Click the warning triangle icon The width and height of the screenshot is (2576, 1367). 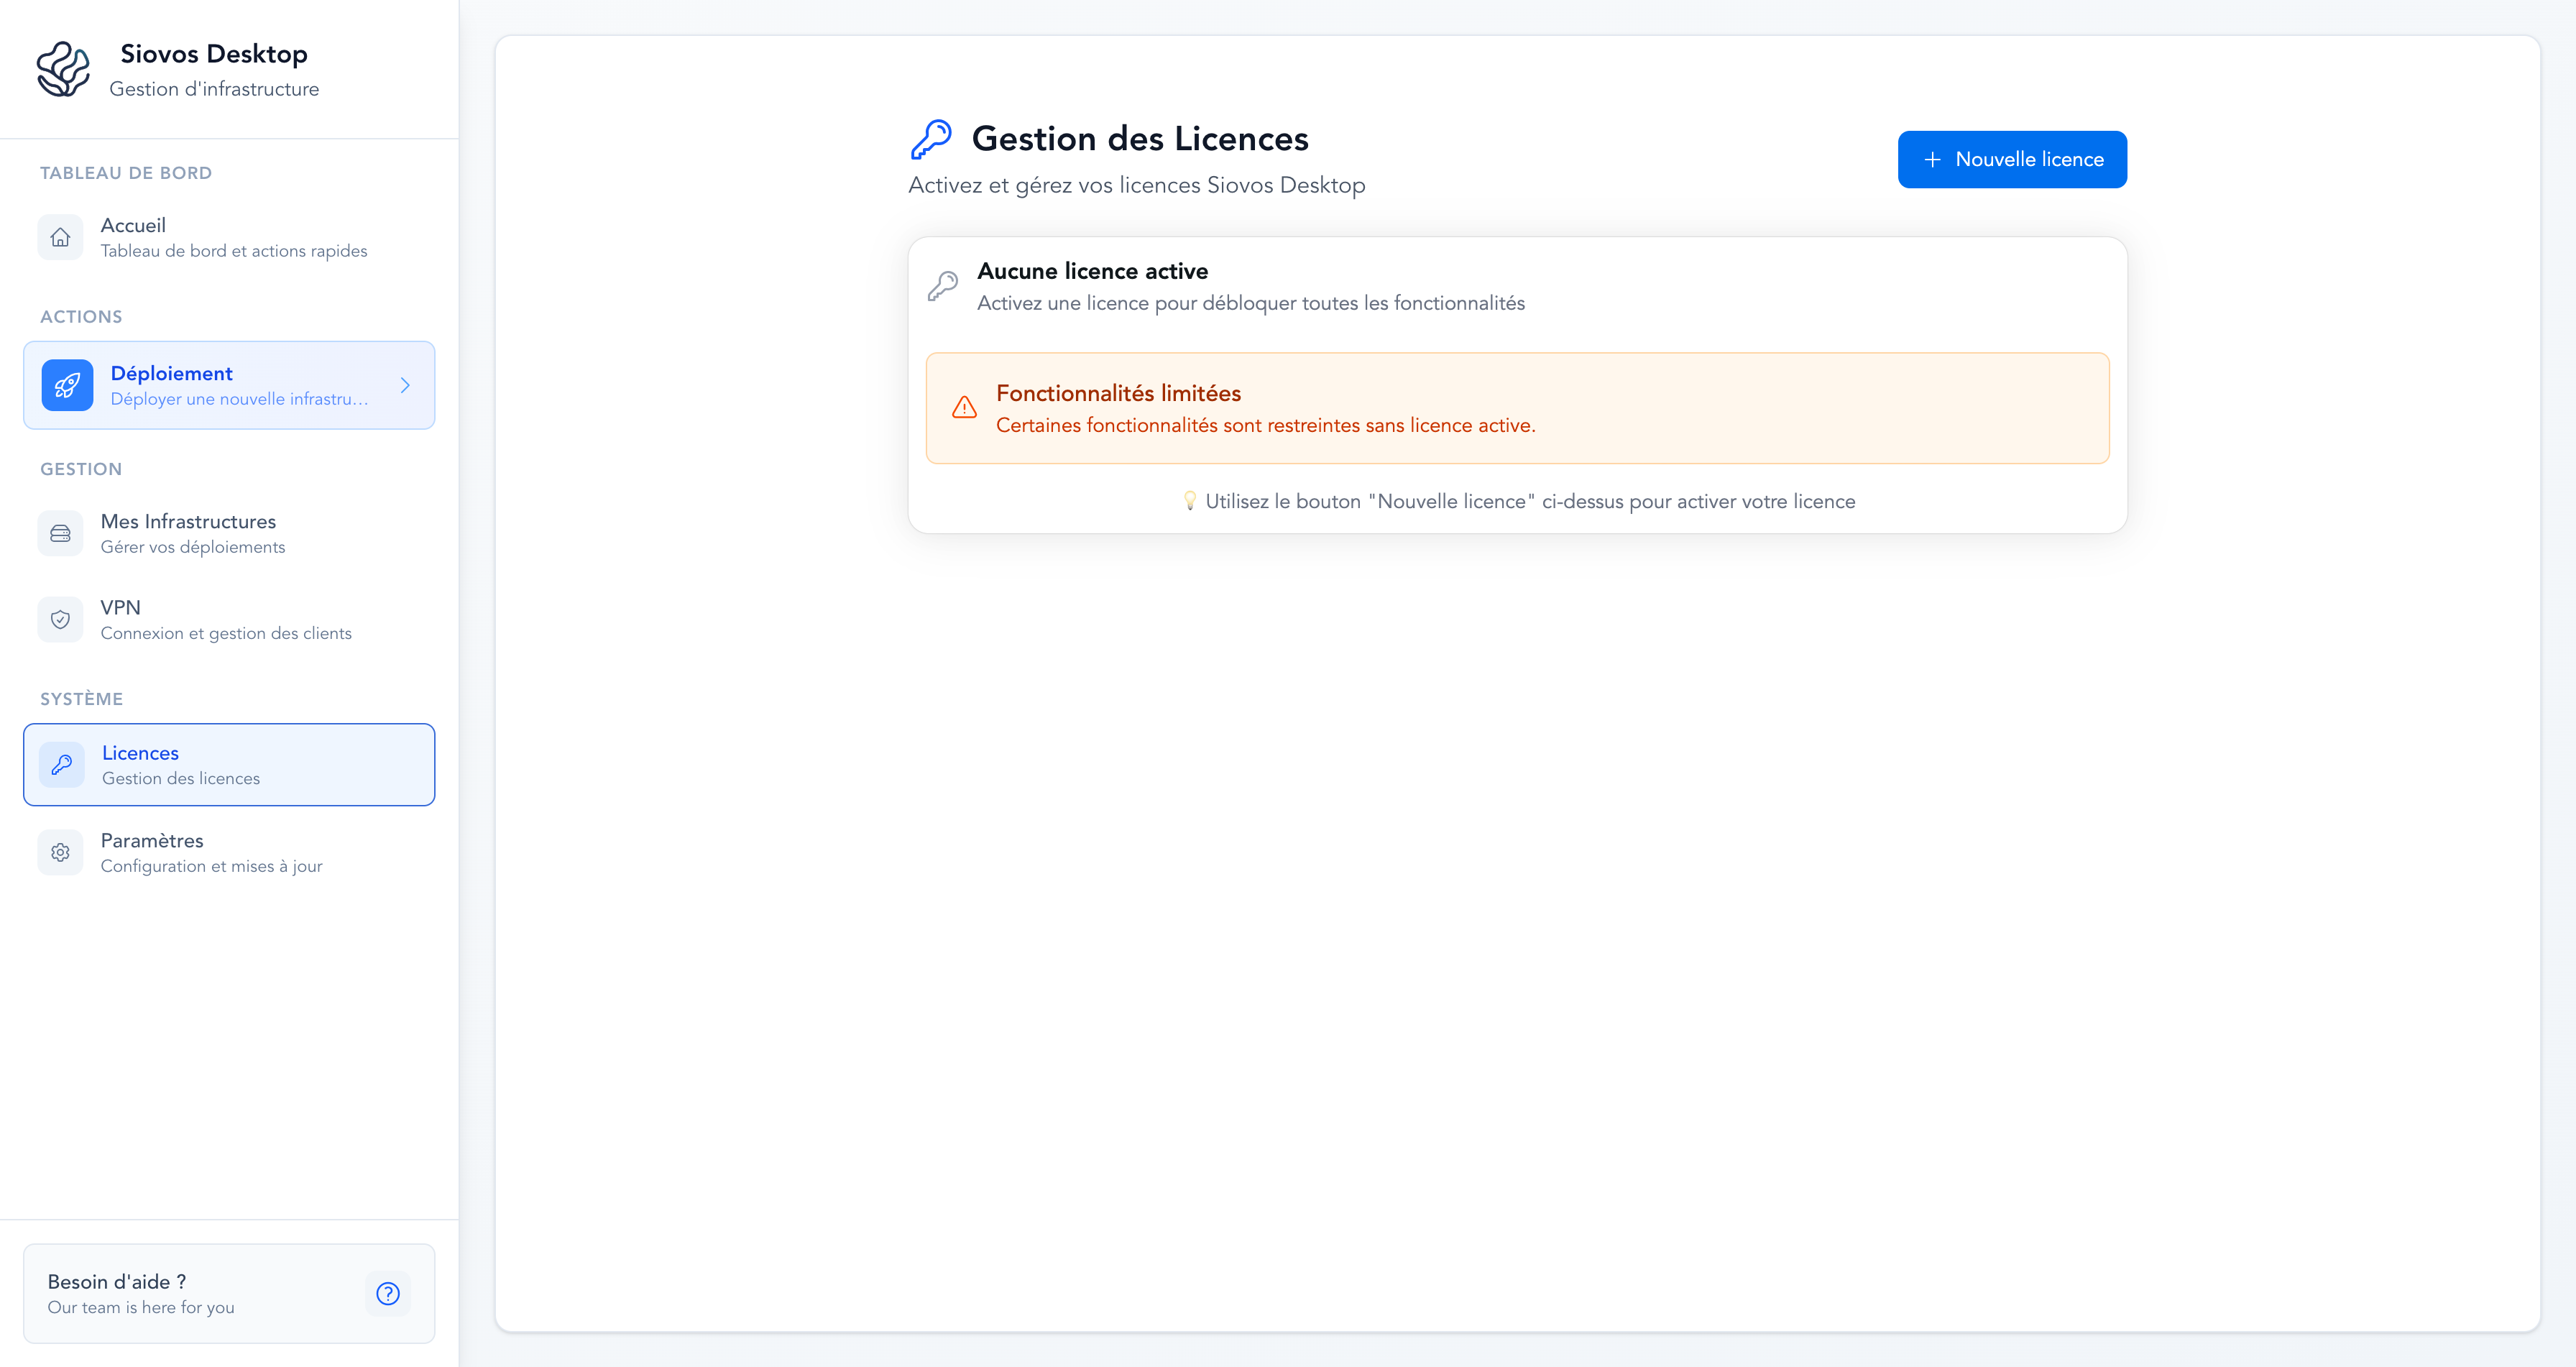964,407
